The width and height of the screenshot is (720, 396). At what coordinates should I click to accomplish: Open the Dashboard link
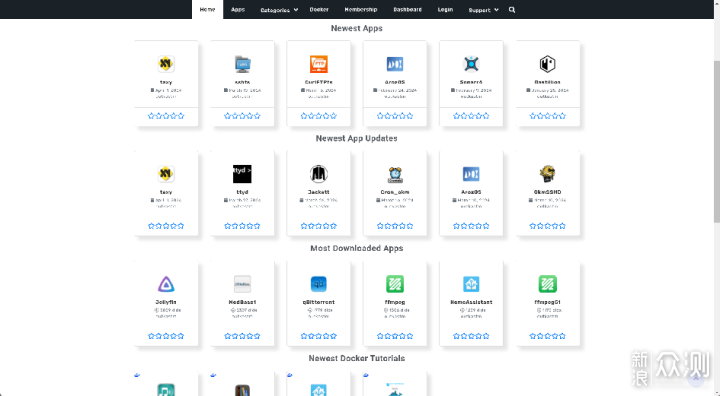(x=407, y=9)
